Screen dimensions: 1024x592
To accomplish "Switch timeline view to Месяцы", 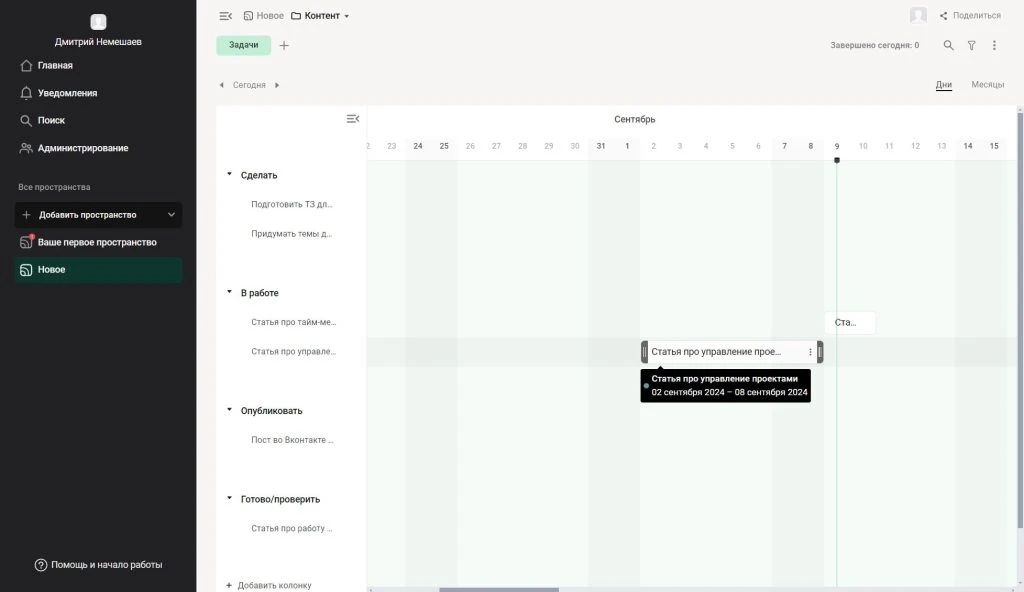I will click(x=989, y=84).
